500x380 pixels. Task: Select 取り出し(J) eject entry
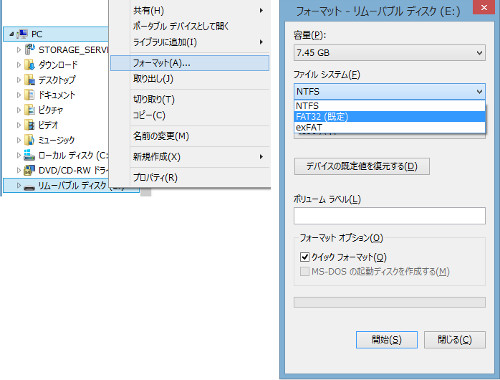click(x=190, y=79)
